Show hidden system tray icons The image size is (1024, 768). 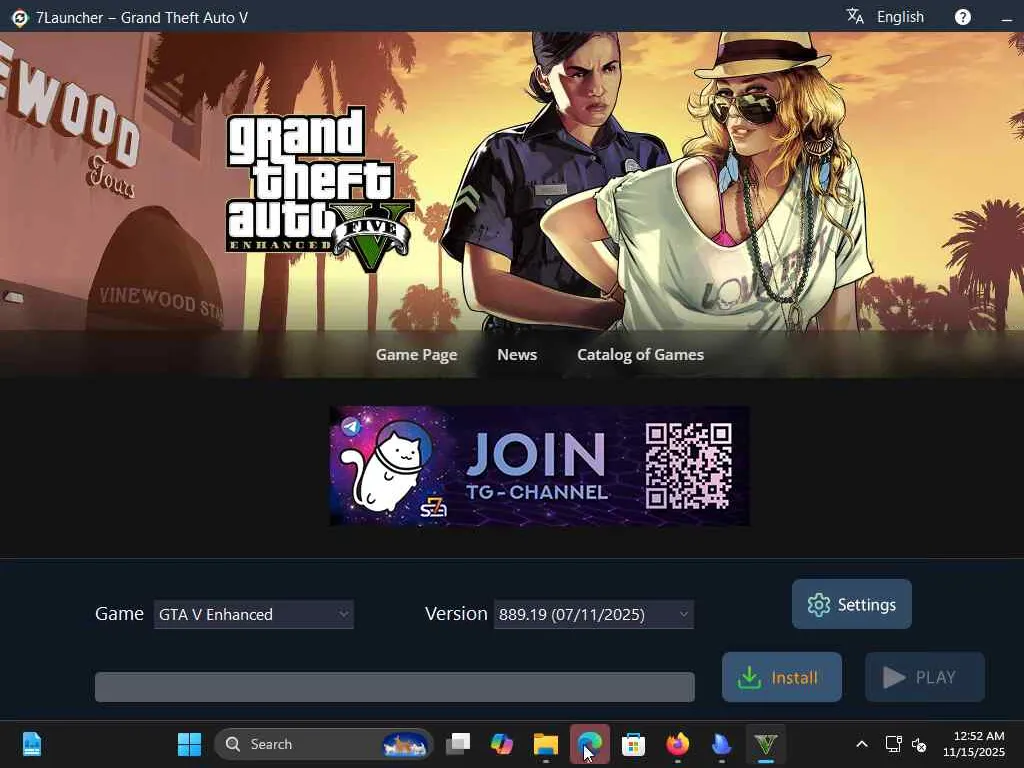coord(861,744)
